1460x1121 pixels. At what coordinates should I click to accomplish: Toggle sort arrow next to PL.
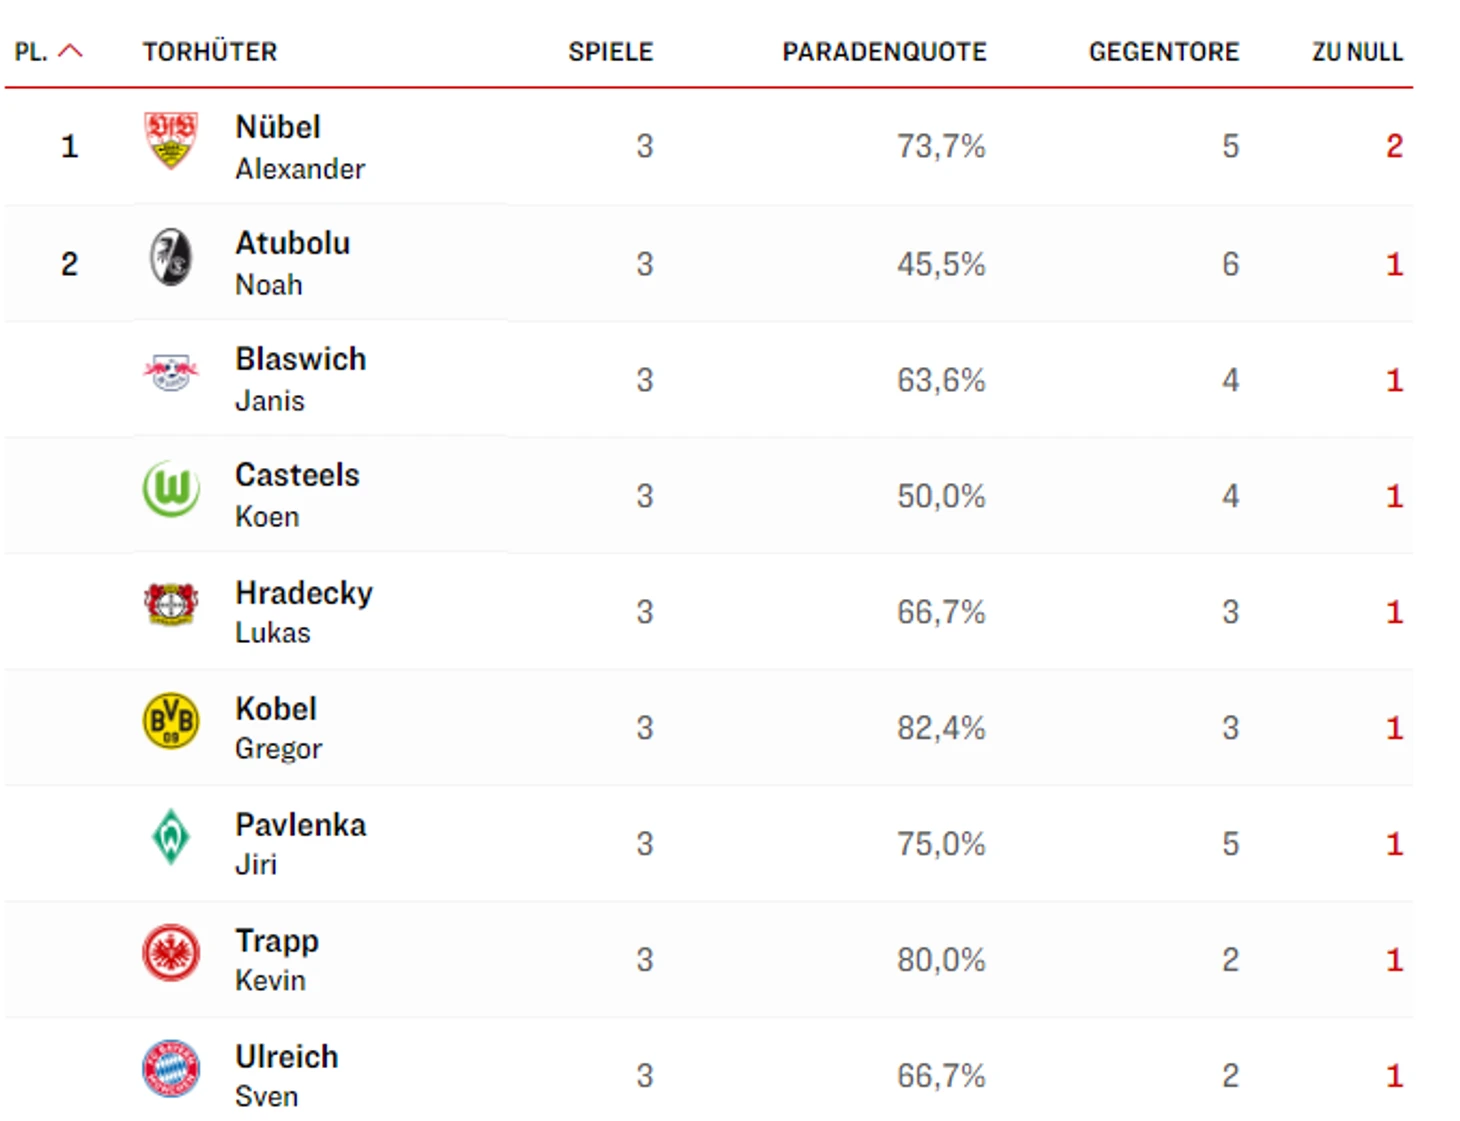click(x=71, y=51)
